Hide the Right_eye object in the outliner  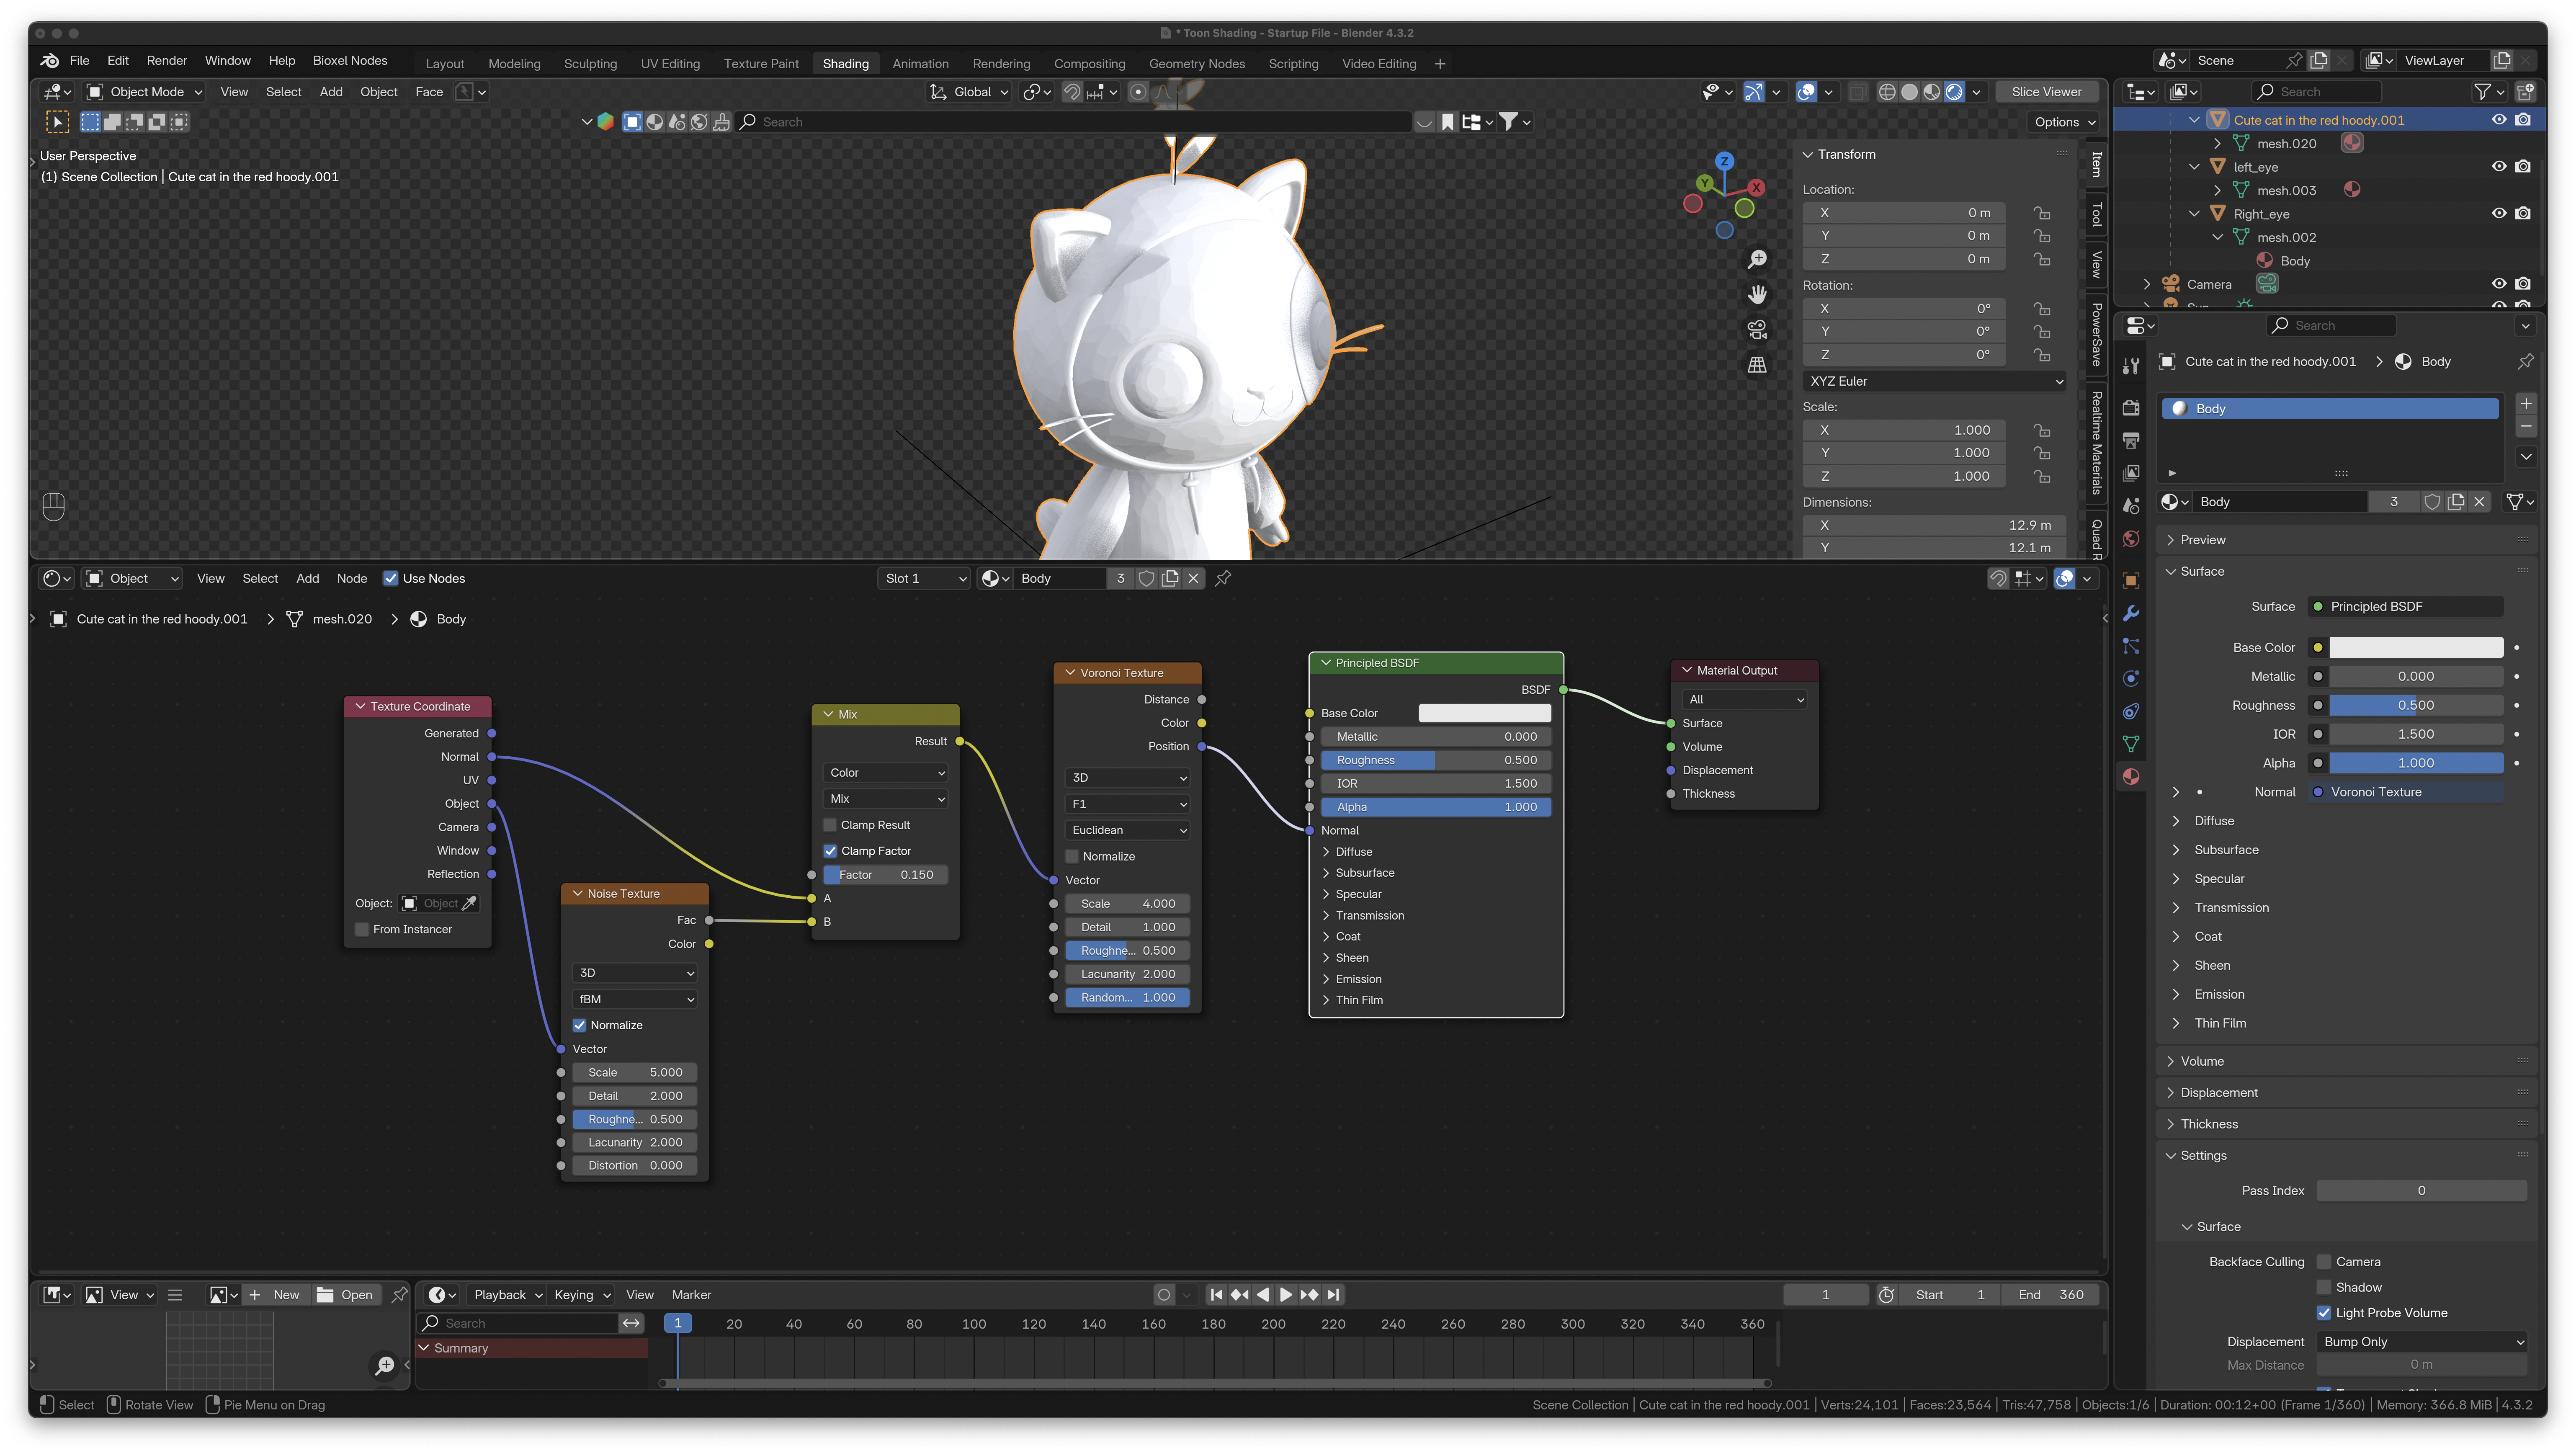[2499, 214]
